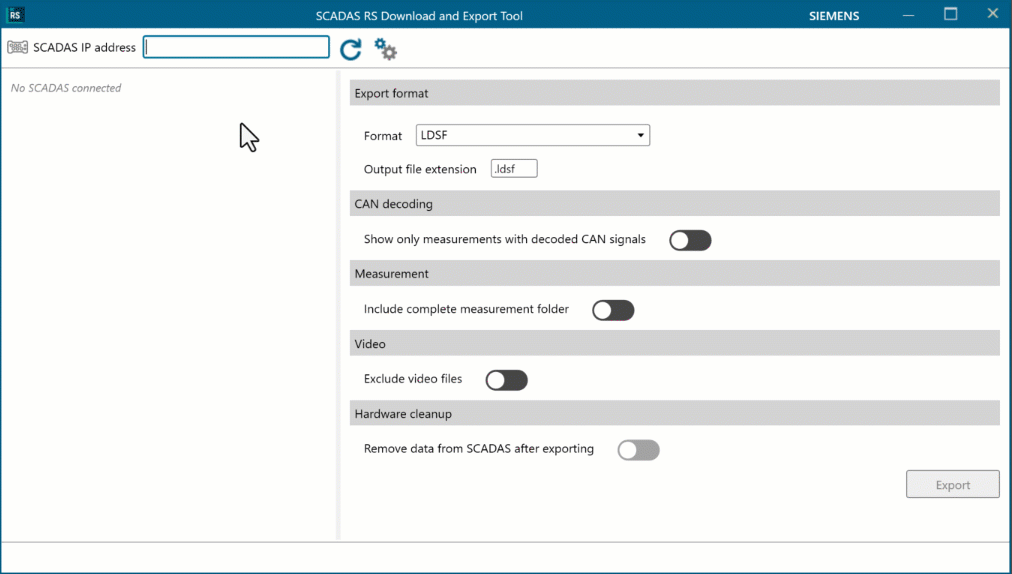Click the Export format section header
Screen dimensions: 1012x574
coord(674,93)
